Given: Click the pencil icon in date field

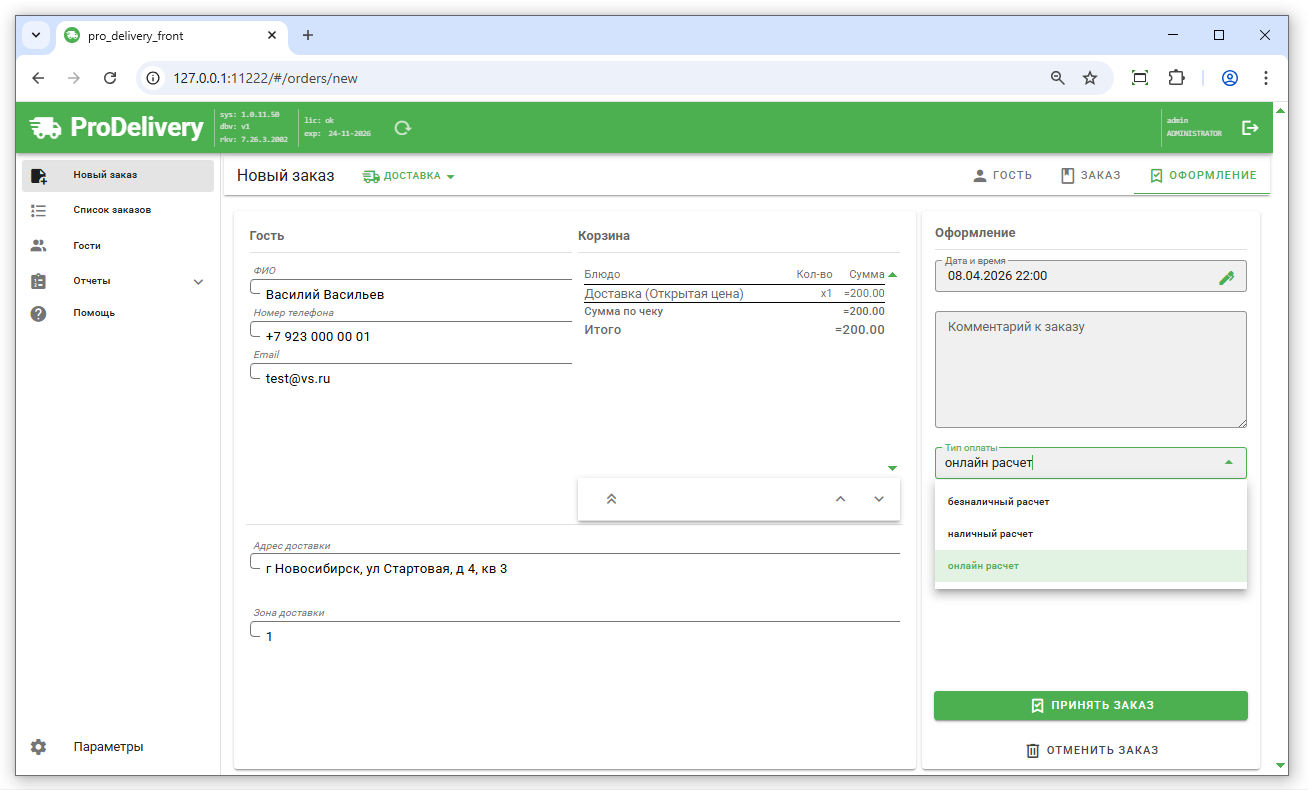Looking at the screenshot, I should (1227, 277).
